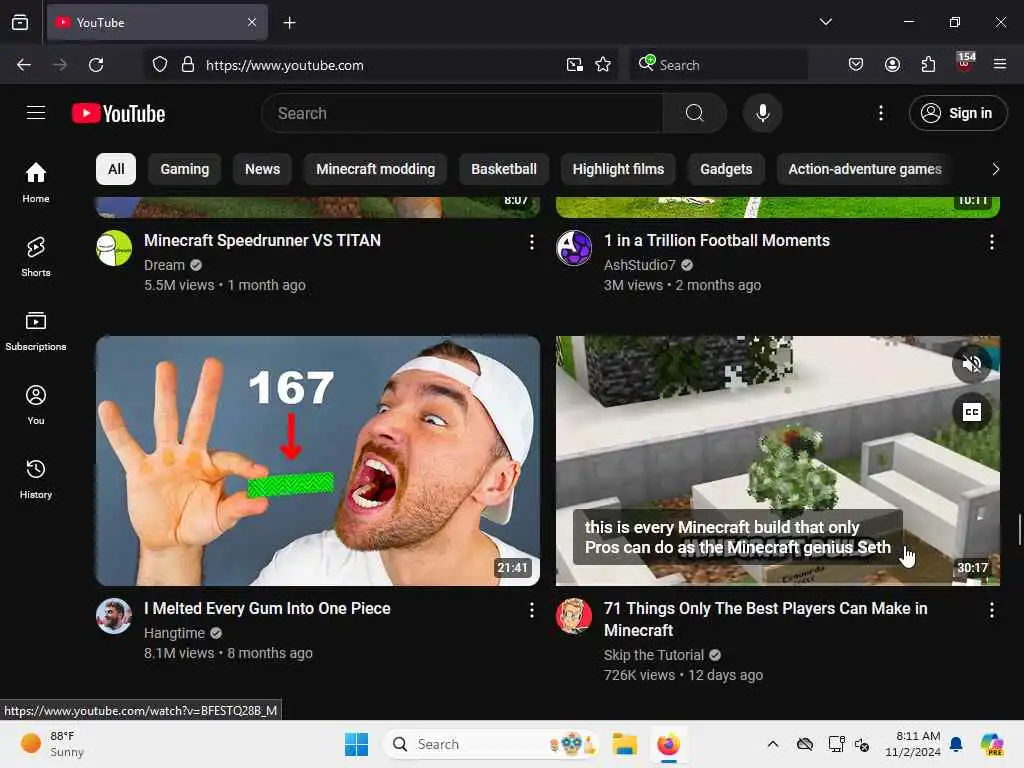
Task: Select the Minecraft modding chip
Action: [x=376, y=169]
